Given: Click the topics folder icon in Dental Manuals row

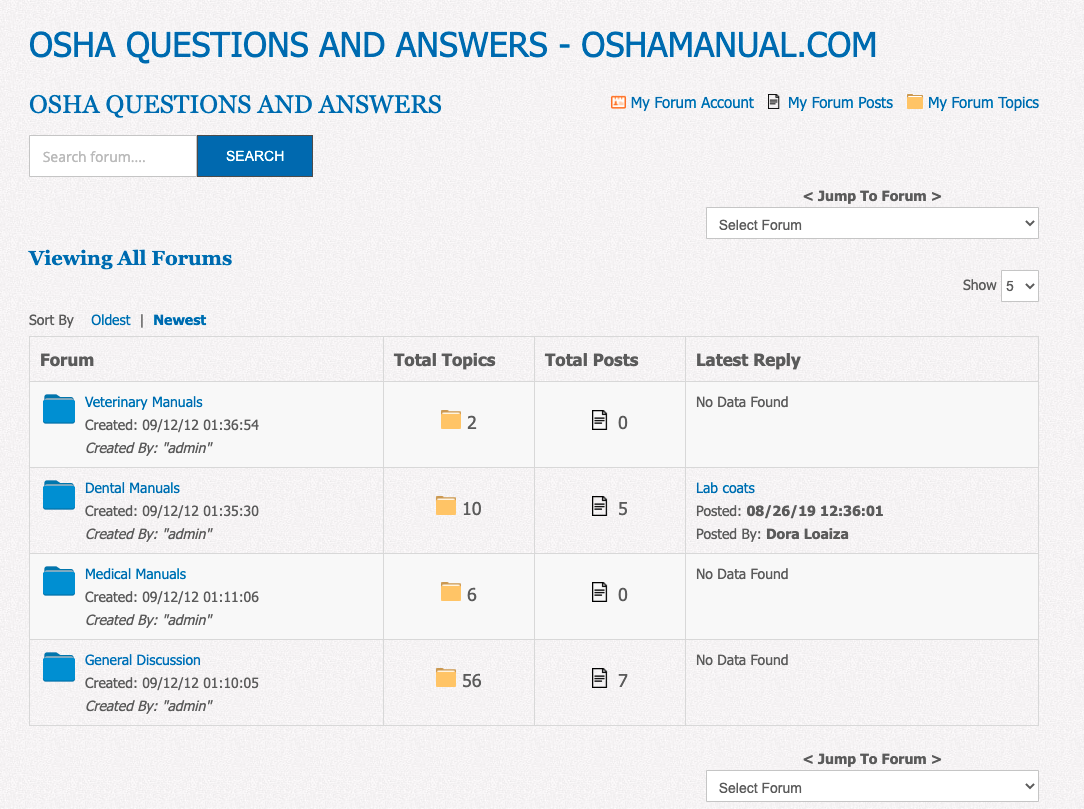Looking at the screenshot, I should pos(446,505).
